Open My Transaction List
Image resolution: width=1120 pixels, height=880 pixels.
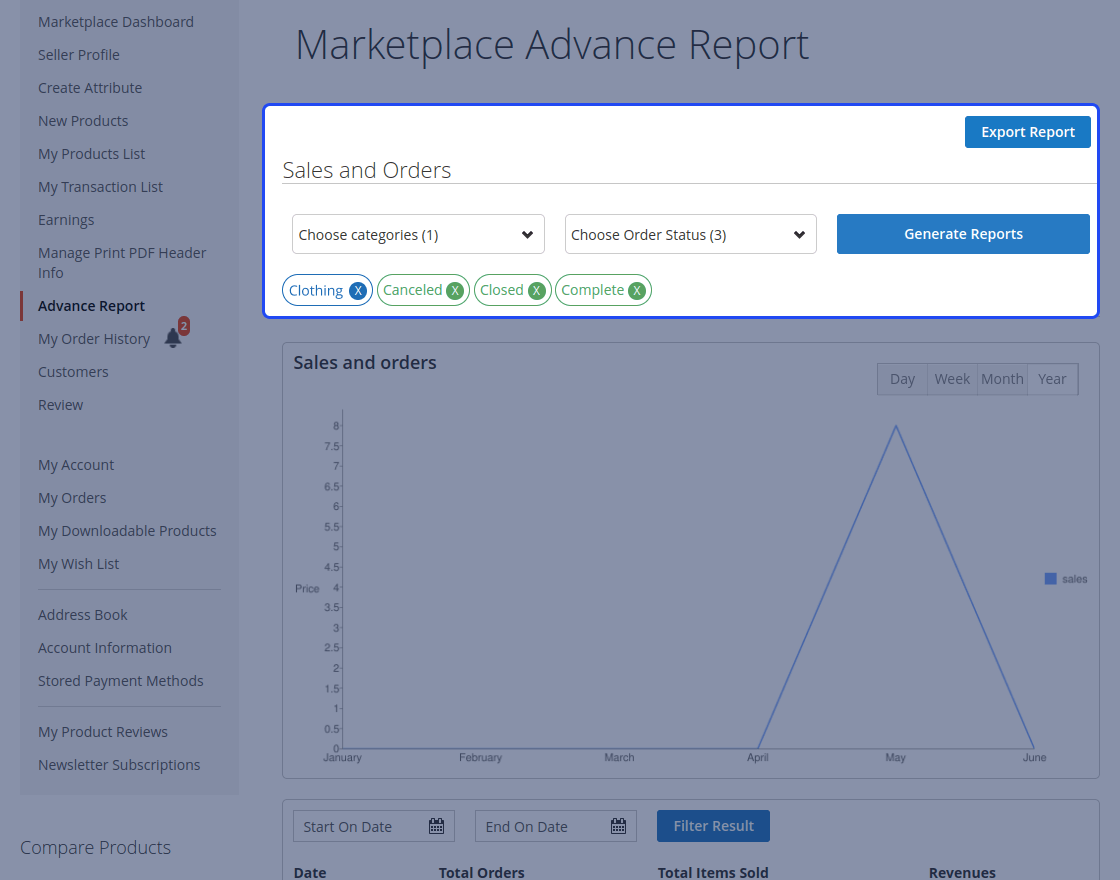click(100, 187)
